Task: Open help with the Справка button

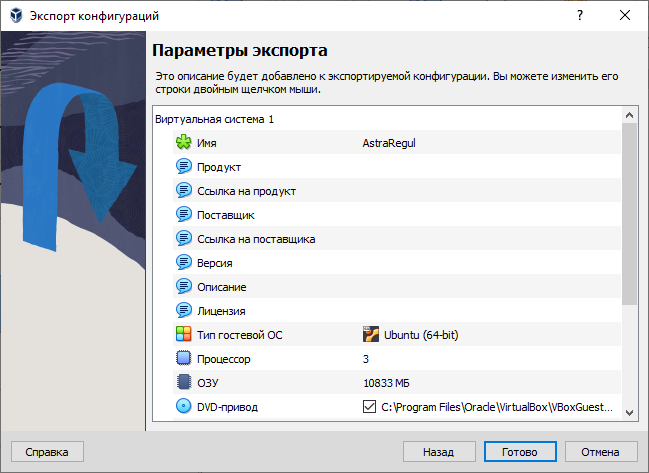Action: pyautogui.click(x=47, y=452)
